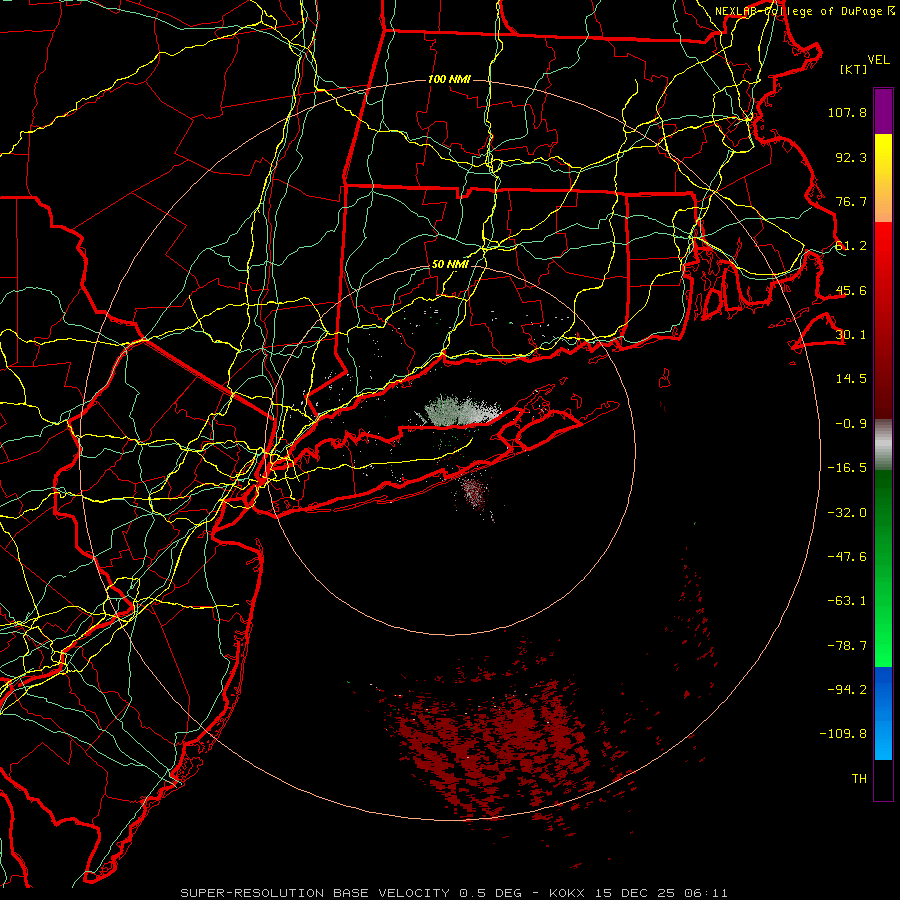Click the purple segment of the color bar
Viewport: 900px width, 900px height.
click(883, 112)
